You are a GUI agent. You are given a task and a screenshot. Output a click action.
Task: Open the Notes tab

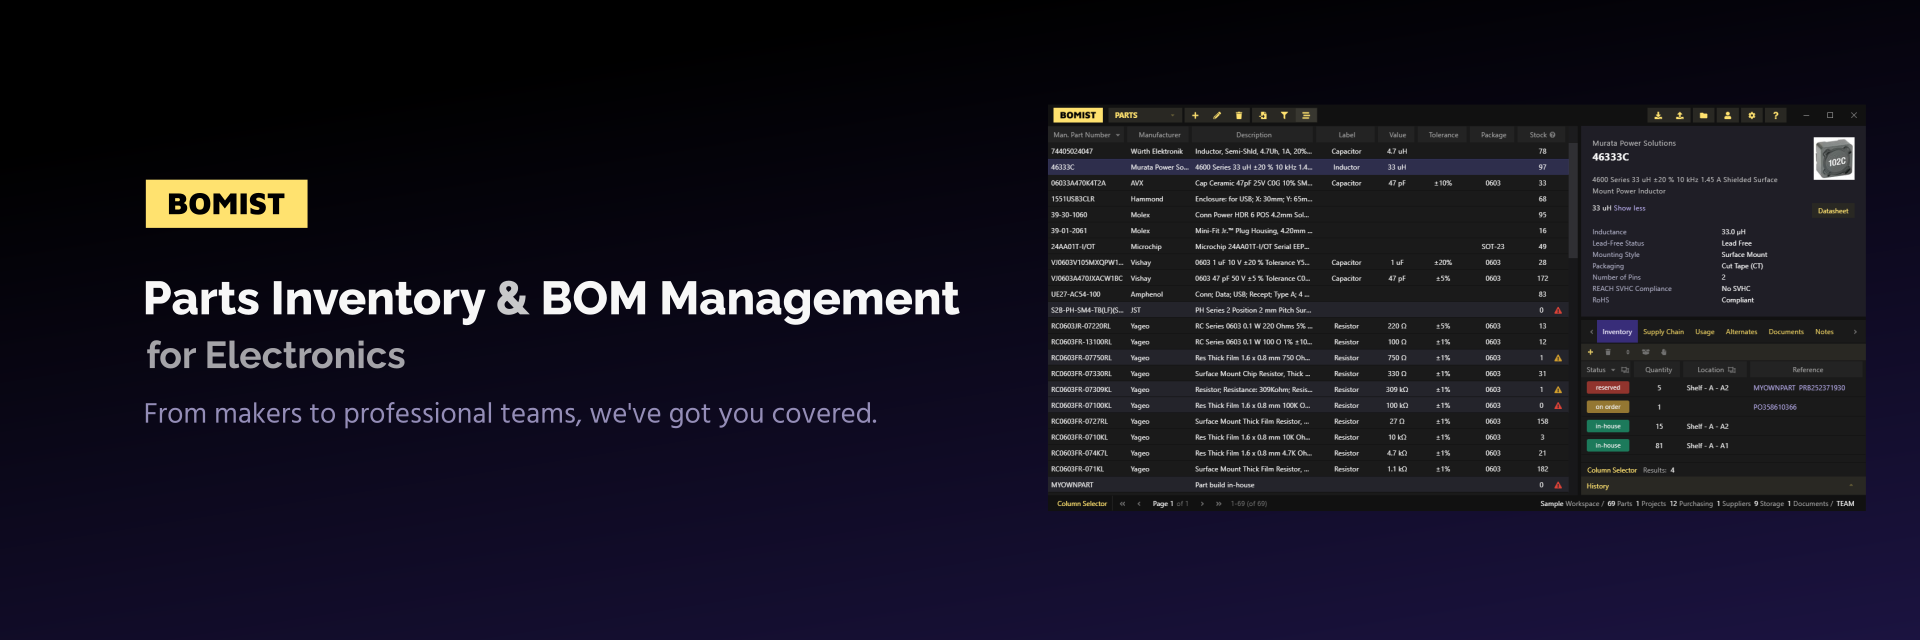1824,332
